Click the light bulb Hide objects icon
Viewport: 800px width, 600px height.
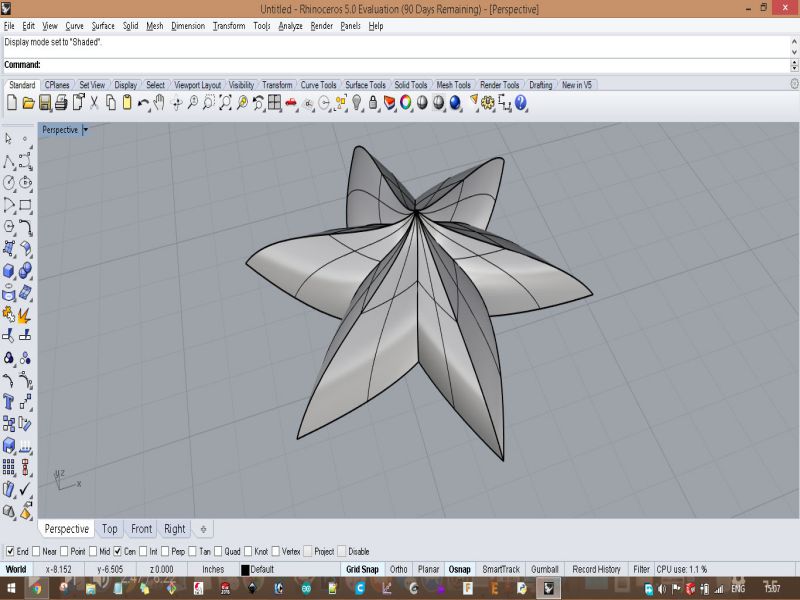click(356, 103)
